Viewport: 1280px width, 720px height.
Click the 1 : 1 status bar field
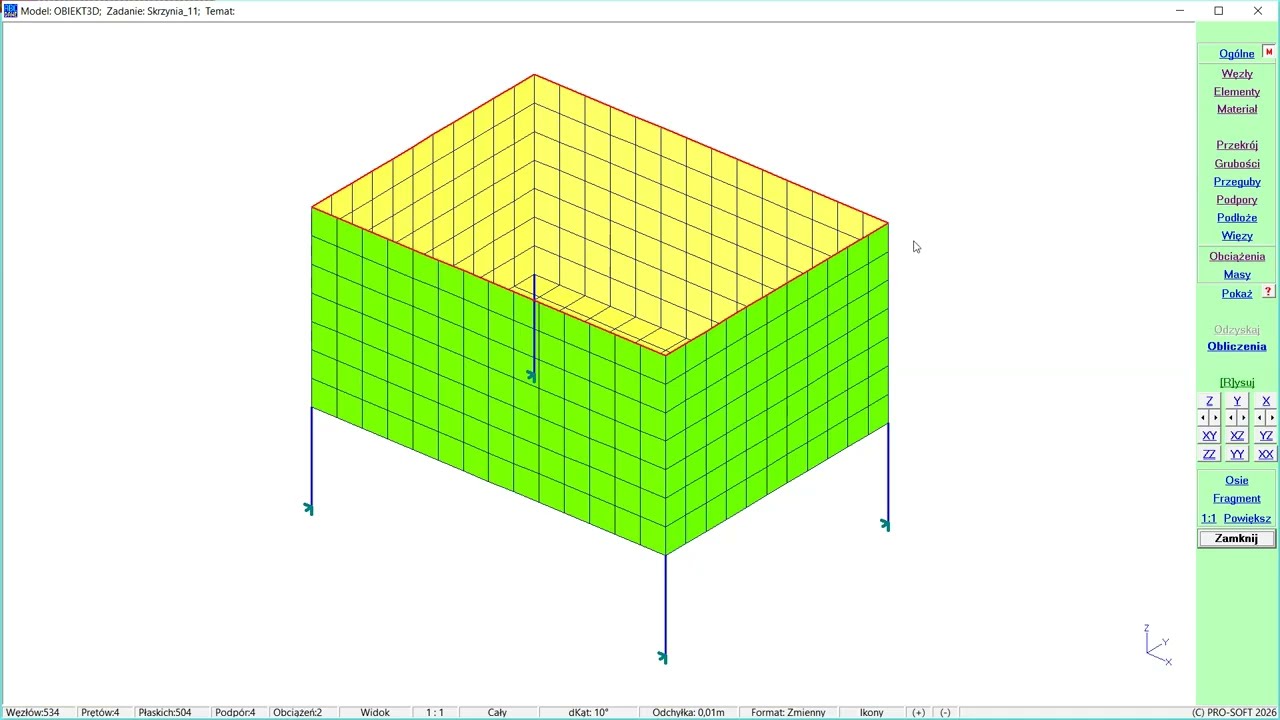coord(435,712)
